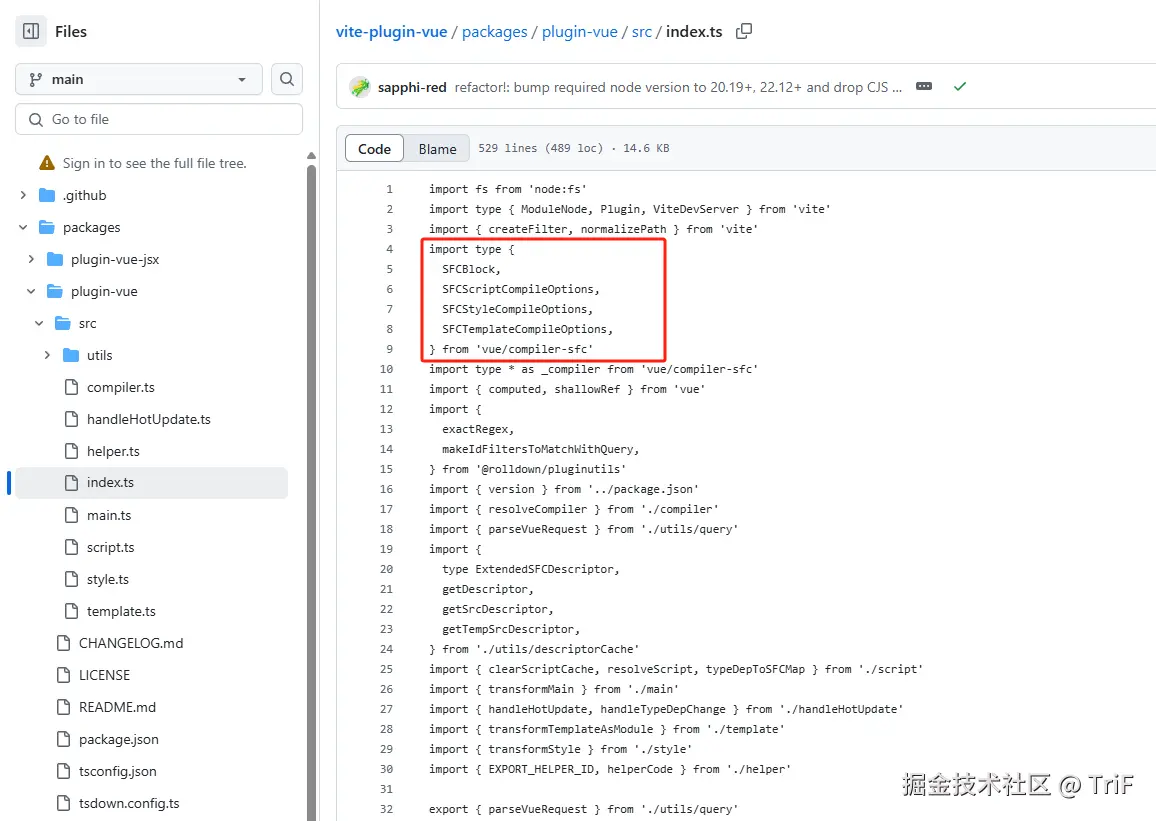This screenshot has width=1156, height=821.
Task: Switch to the Blame tab
Action: (x=437, y=148)
